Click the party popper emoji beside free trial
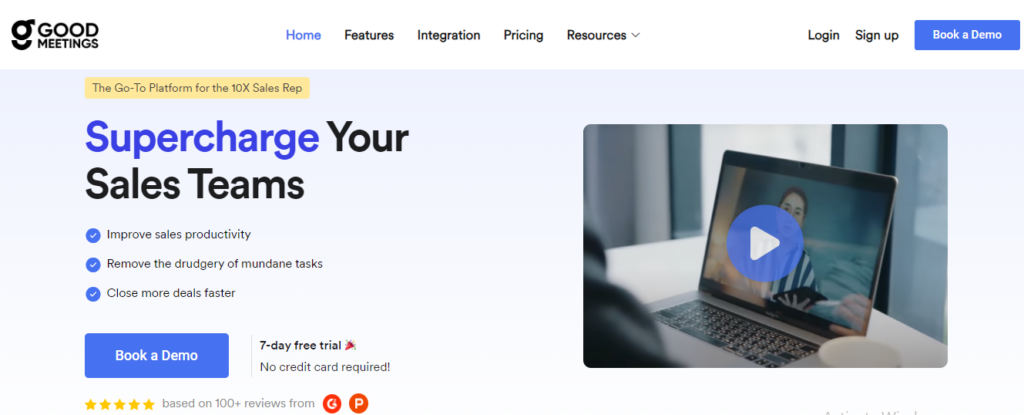The height and width of the screenshot is (415, 1024). pos(351,345)
